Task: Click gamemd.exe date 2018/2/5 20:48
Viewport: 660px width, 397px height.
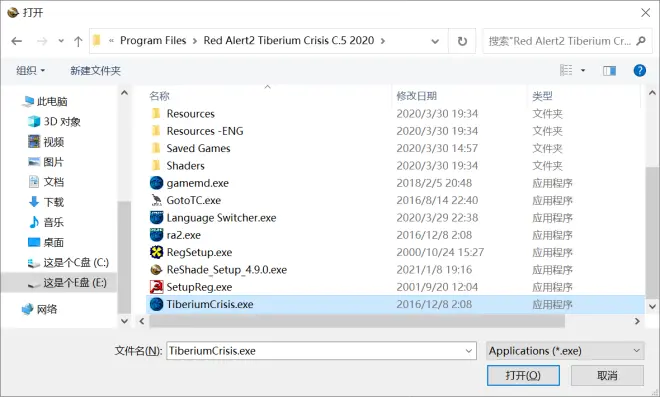Action: [434, 183]
